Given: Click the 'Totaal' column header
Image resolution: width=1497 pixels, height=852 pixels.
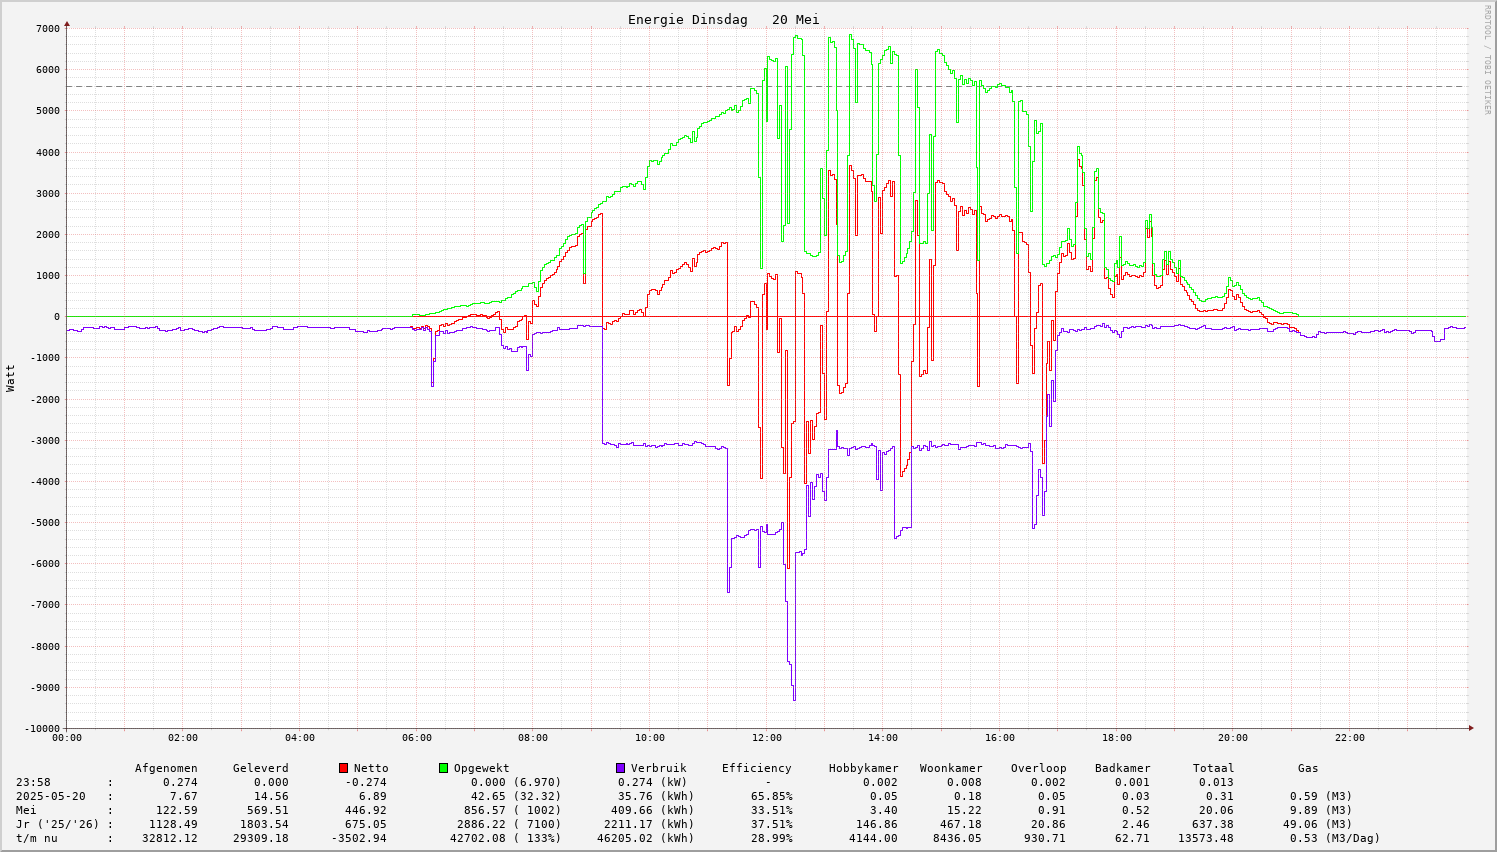Looking at the screenshot, I should 1213,768.
